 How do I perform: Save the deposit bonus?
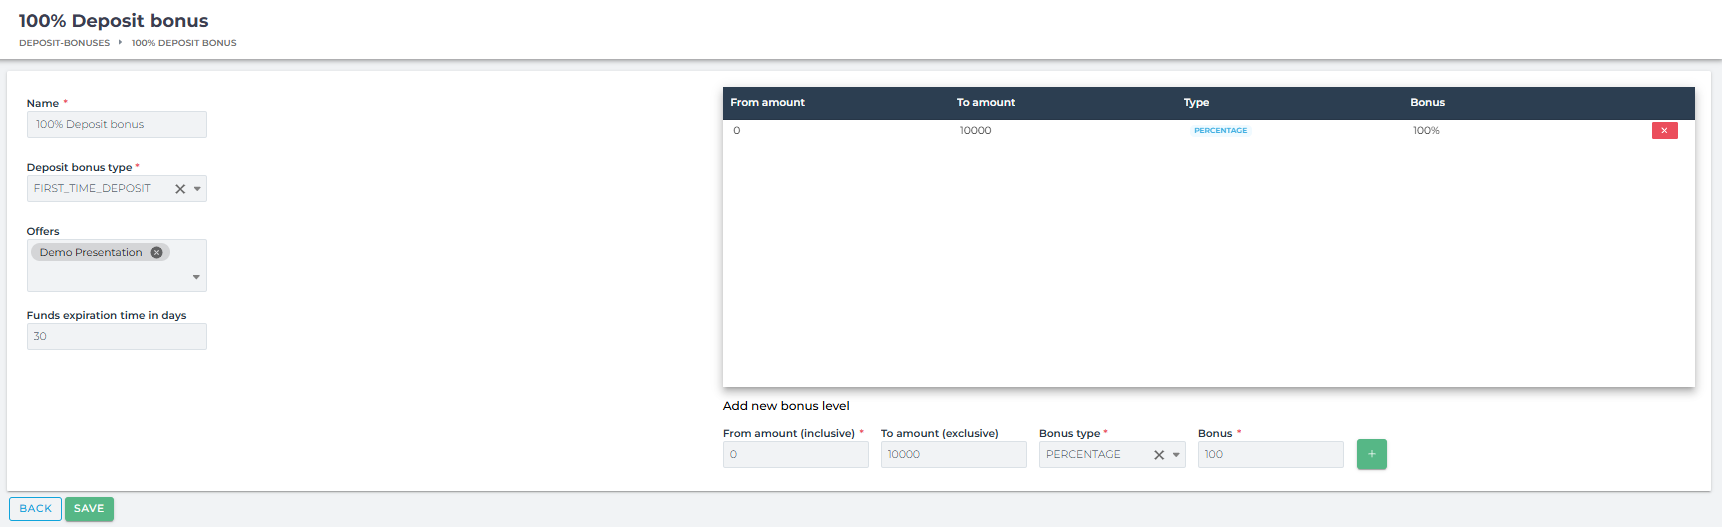[x=89, y=509]
